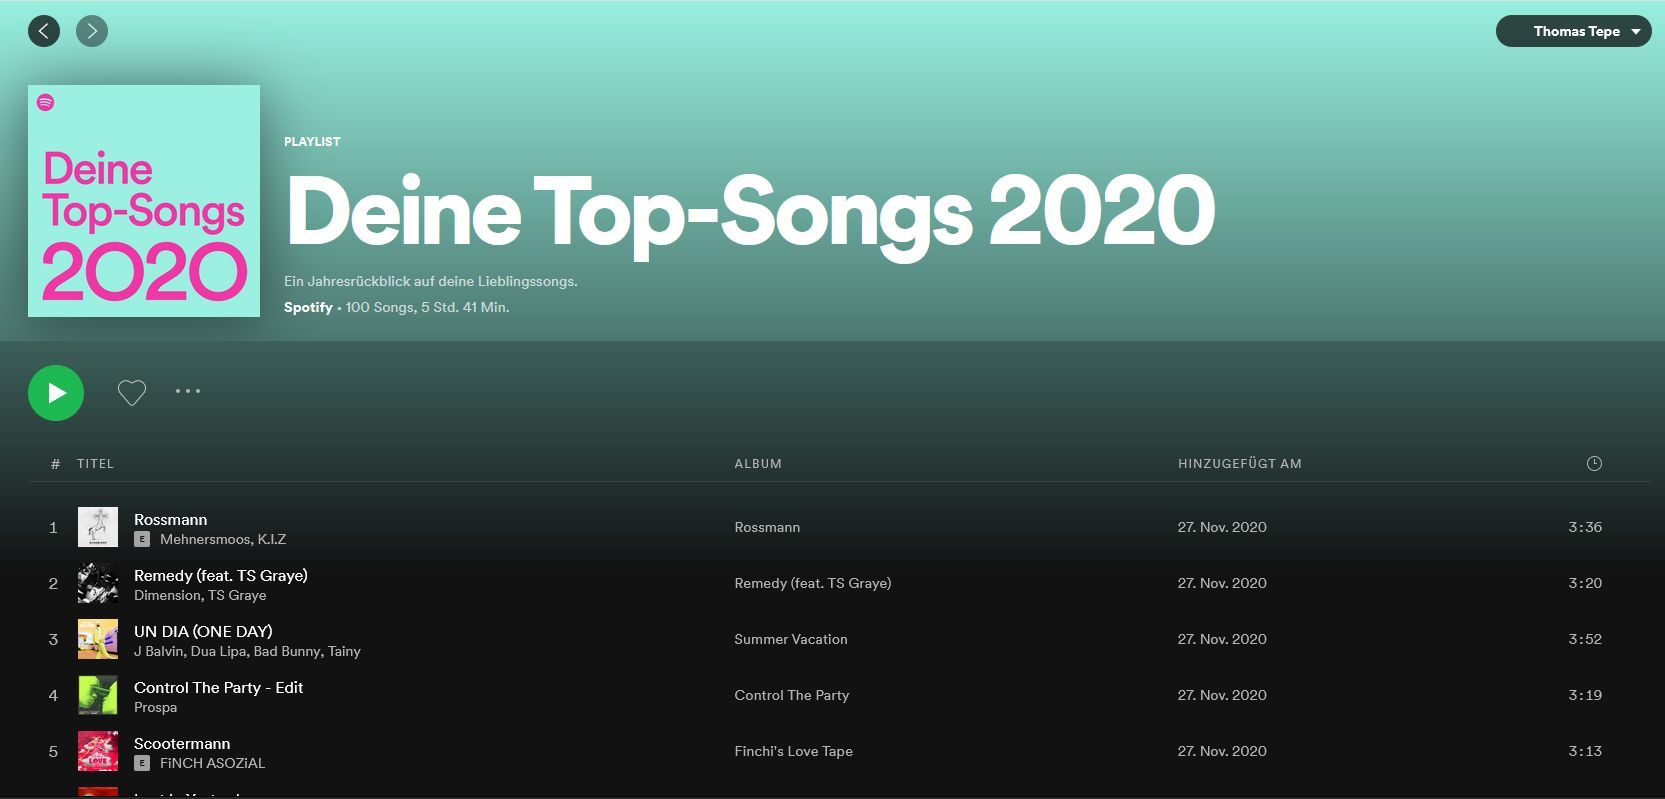Open artist Prospa
1665x799 pixels.
[155, 707]
